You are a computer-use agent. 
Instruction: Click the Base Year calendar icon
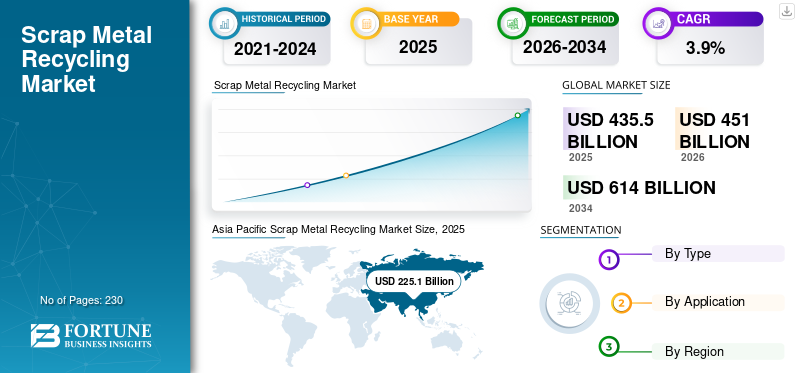[x=365, y=22]
